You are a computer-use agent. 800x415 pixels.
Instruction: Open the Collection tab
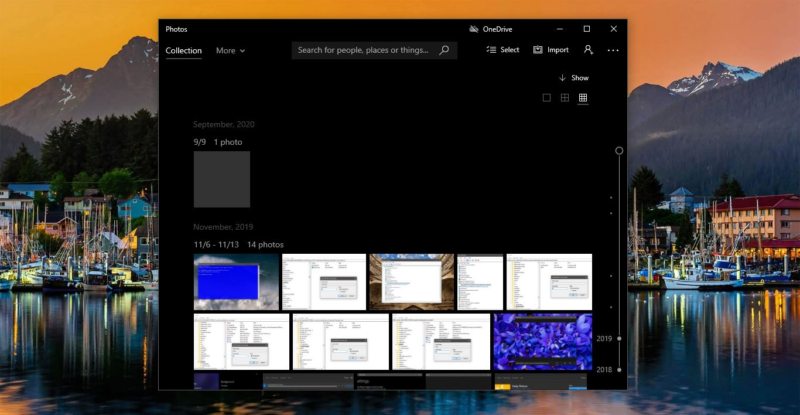pyautogui.click(x=184, y=50)
